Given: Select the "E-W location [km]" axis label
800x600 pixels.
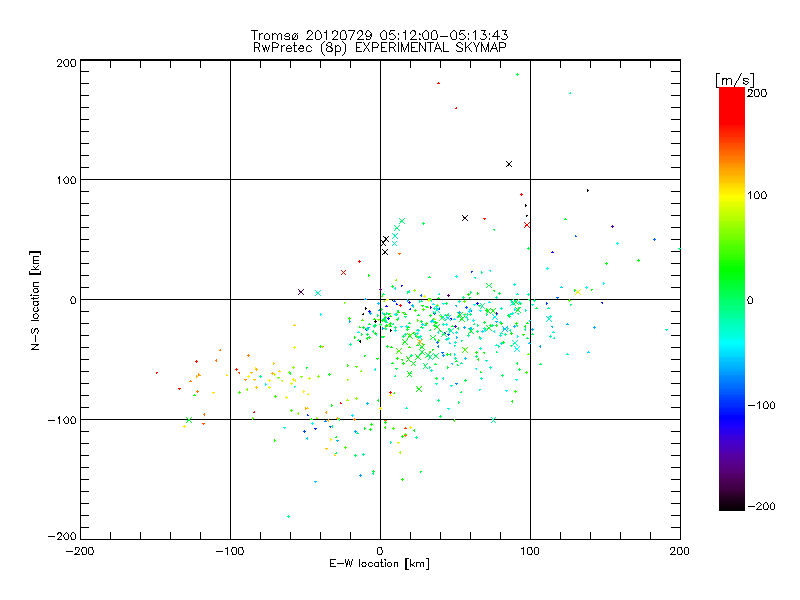Looking at the screenshot, I should 379,564.
